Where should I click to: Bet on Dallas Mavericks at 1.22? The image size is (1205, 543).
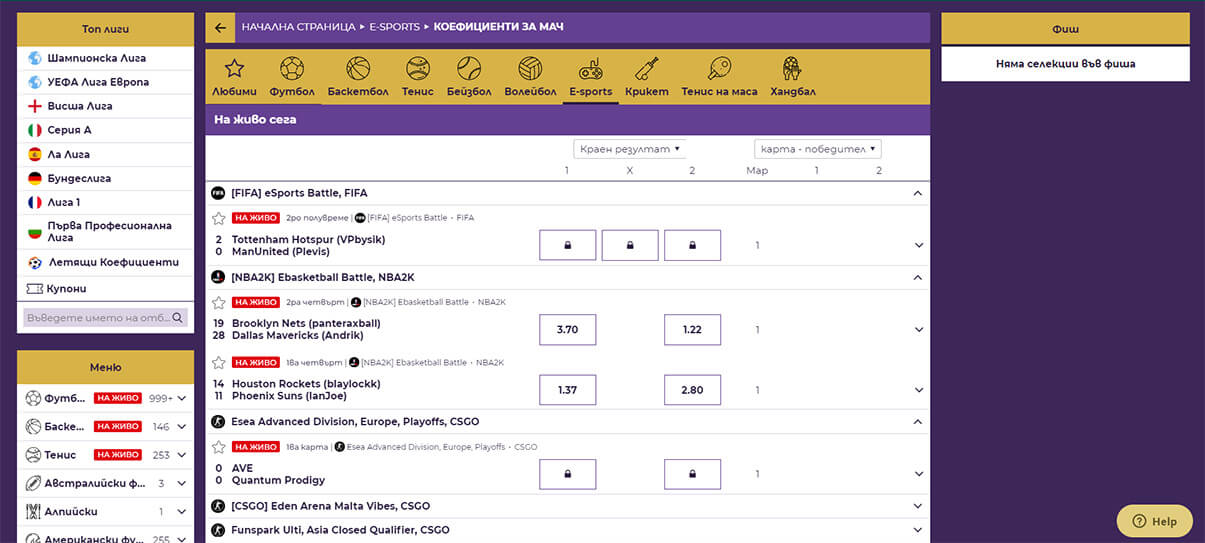(x=692, y=330)
